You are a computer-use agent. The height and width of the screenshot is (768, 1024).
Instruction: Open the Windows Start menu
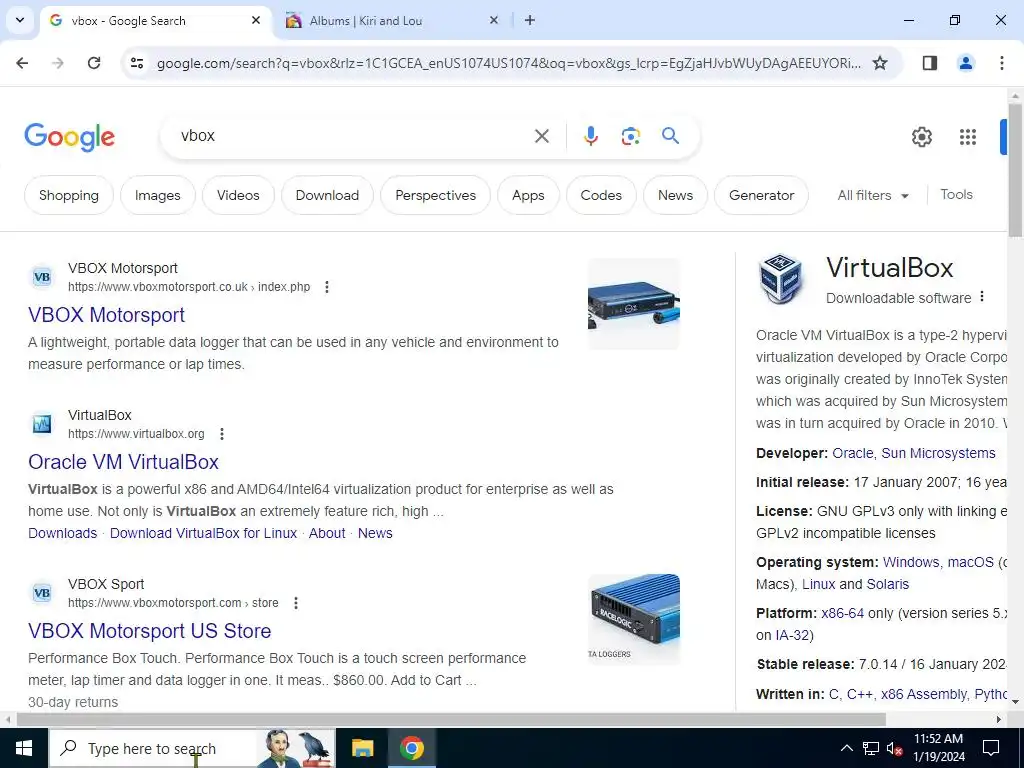pos(24,748)
